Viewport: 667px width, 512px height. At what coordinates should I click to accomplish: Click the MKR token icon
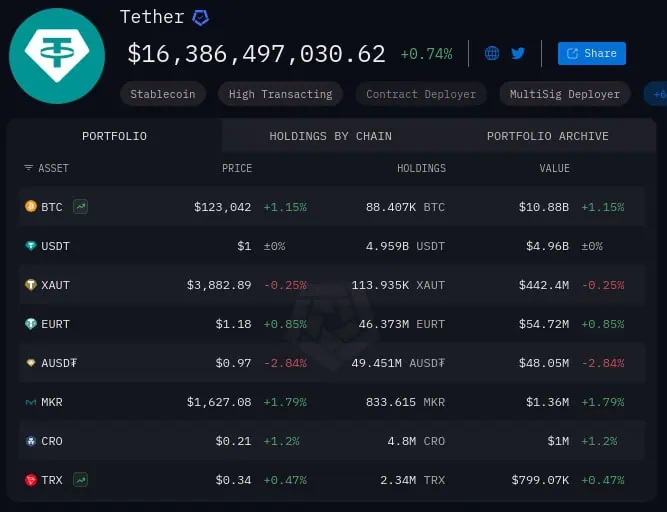(30, 402)
